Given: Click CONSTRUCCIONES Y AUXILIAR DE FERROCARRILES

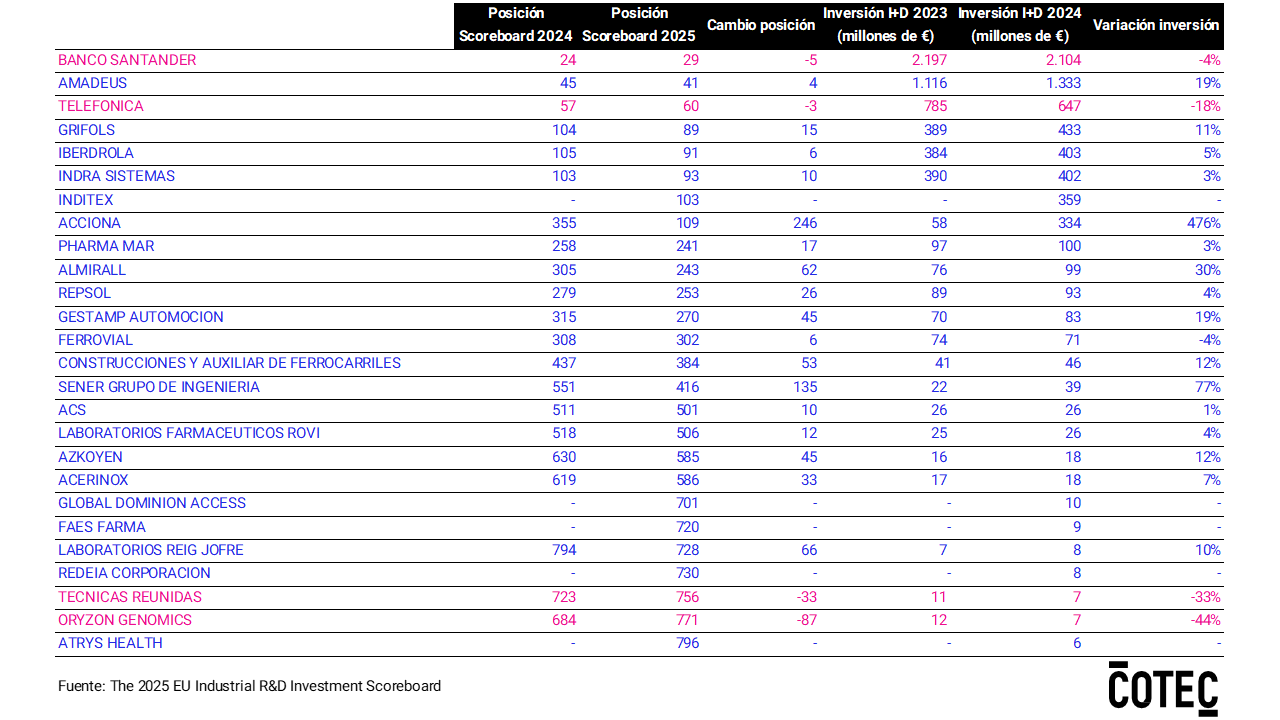Looking at the screenshot, I should pos(229,363).
